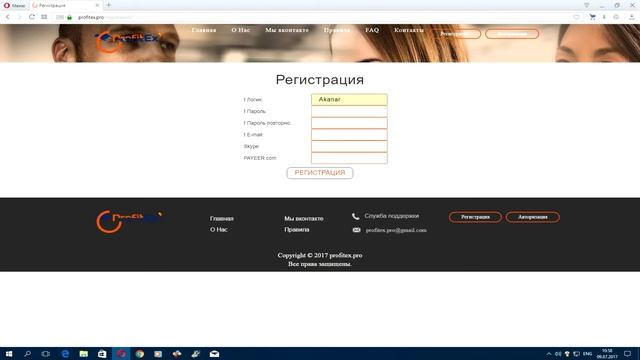Click the header Авторизация button
The height and width of the screenshot is (360, 640).
[x=512, y=33]
